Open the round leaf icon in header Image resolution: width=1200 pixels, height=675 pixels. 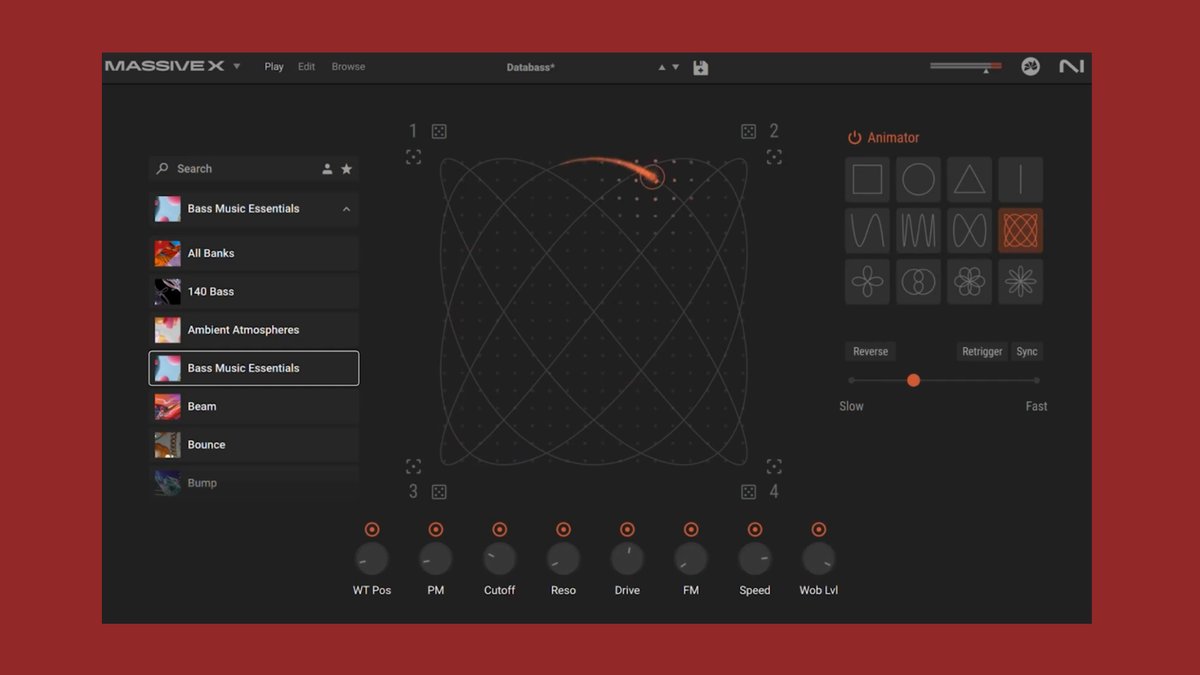coord(1031,67)
